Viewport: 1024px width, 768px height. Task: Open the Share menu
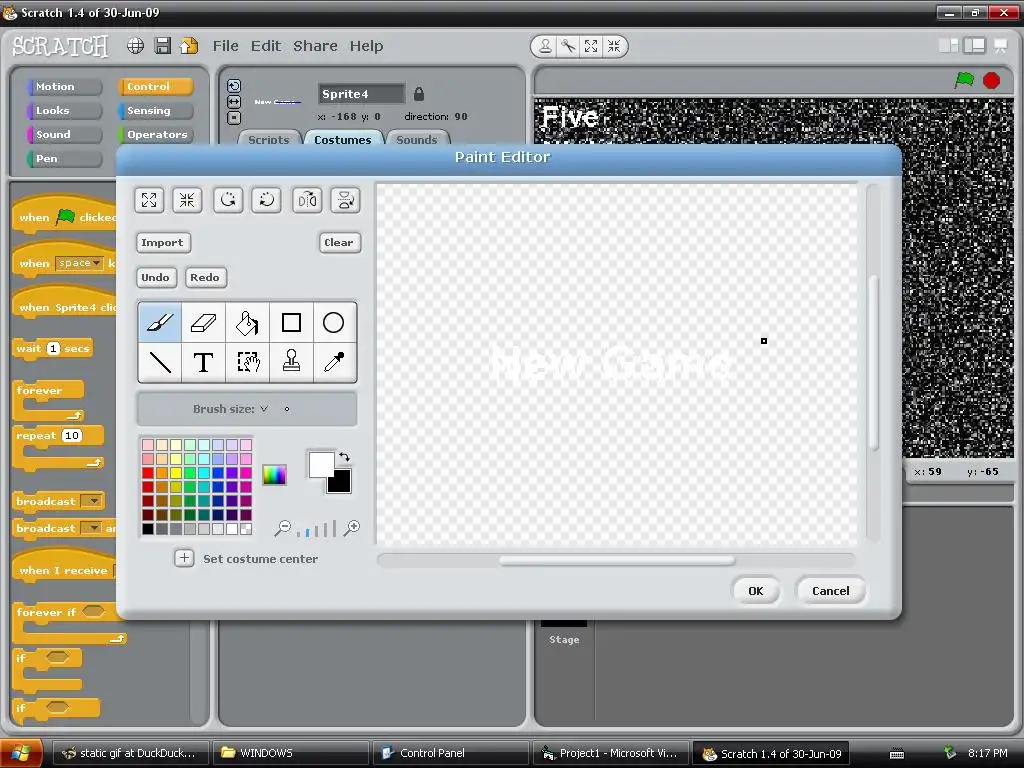point(315,46)
